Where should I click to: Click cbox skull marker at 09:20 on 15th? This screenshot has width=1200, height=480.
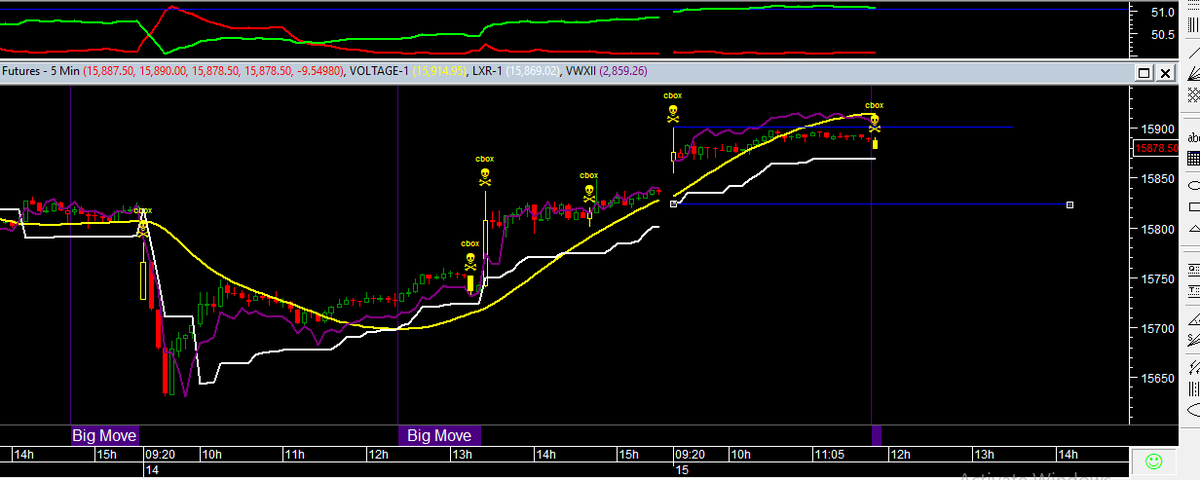(673, 113)
